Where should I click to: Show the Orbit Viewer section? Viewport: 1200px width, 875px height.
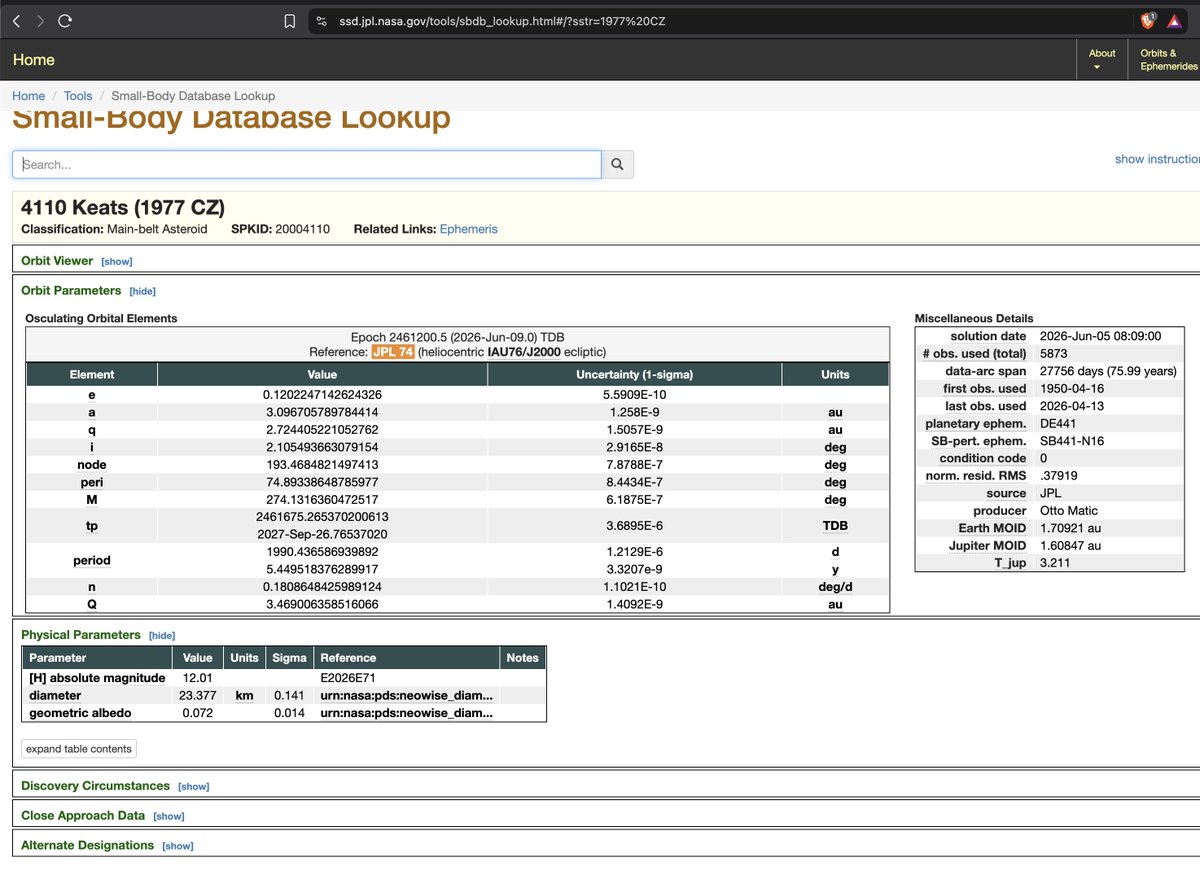[117, 261]
